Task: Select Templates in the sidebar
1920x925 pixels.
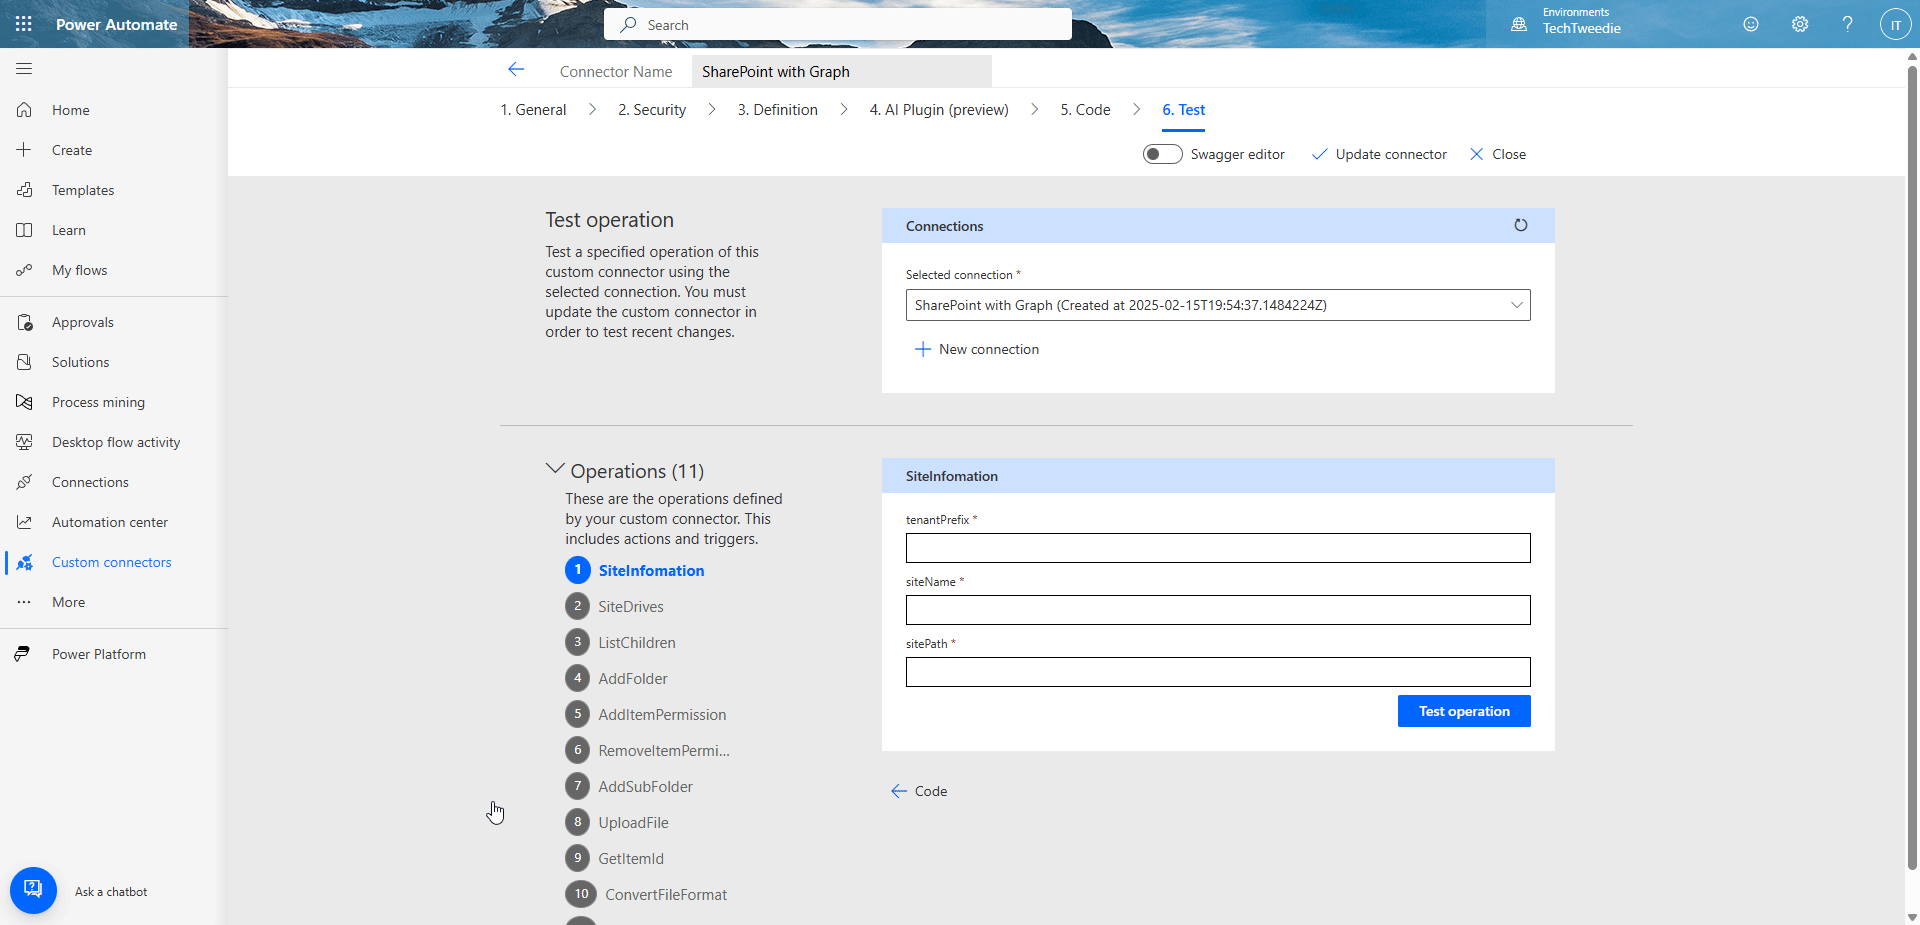Action: pyautogui.click(x=82, y=190)
